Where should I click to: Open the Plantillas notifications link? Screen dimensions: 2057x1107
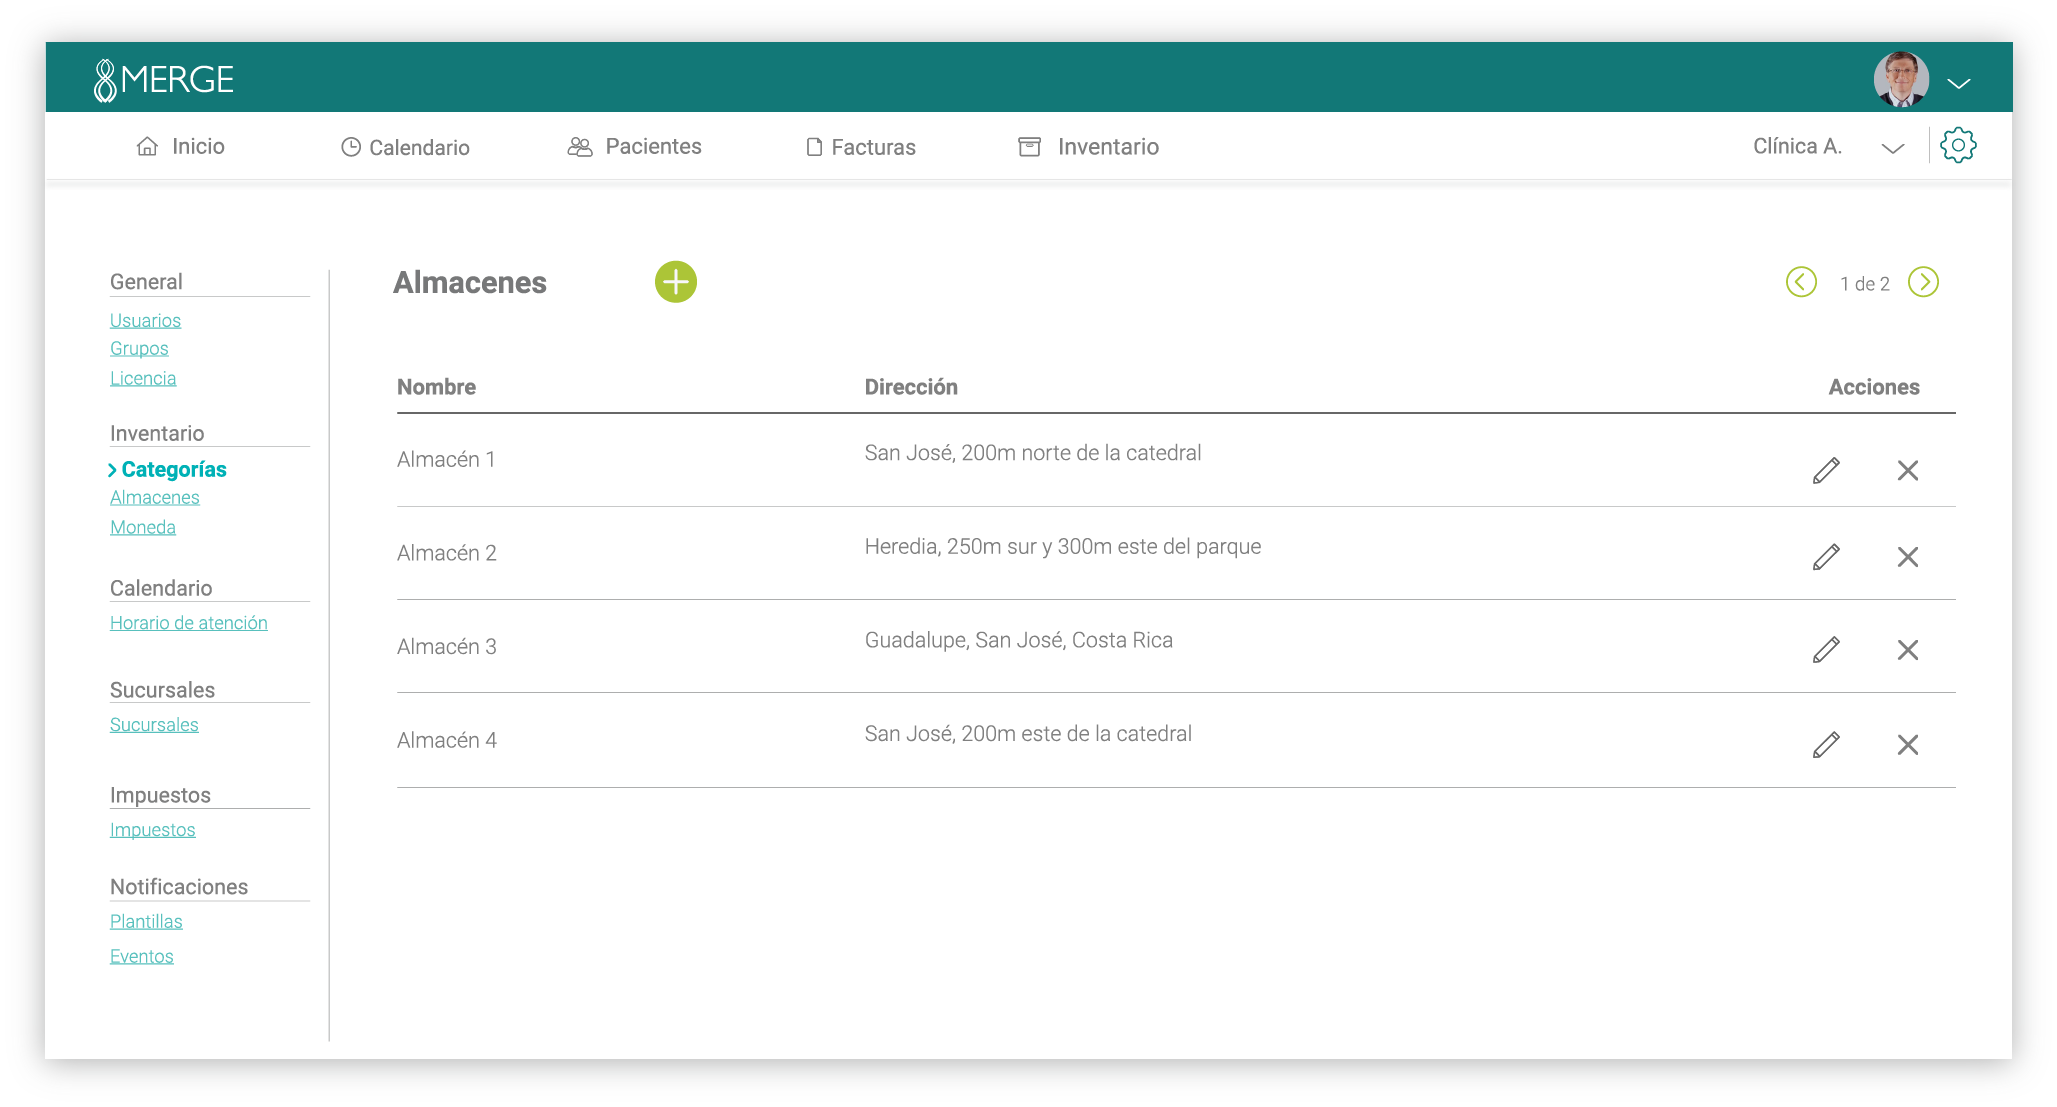click(x=146, y=921)
